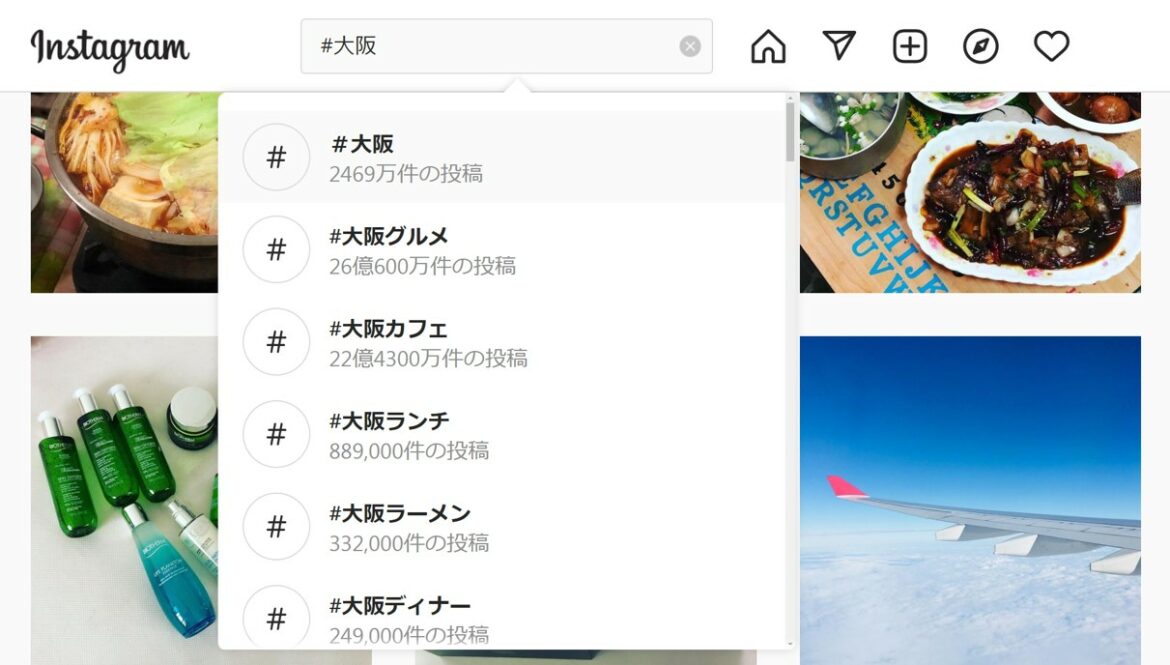
Task: Open Direct messages paper plane icon
Action: click(x=839, y=46)
